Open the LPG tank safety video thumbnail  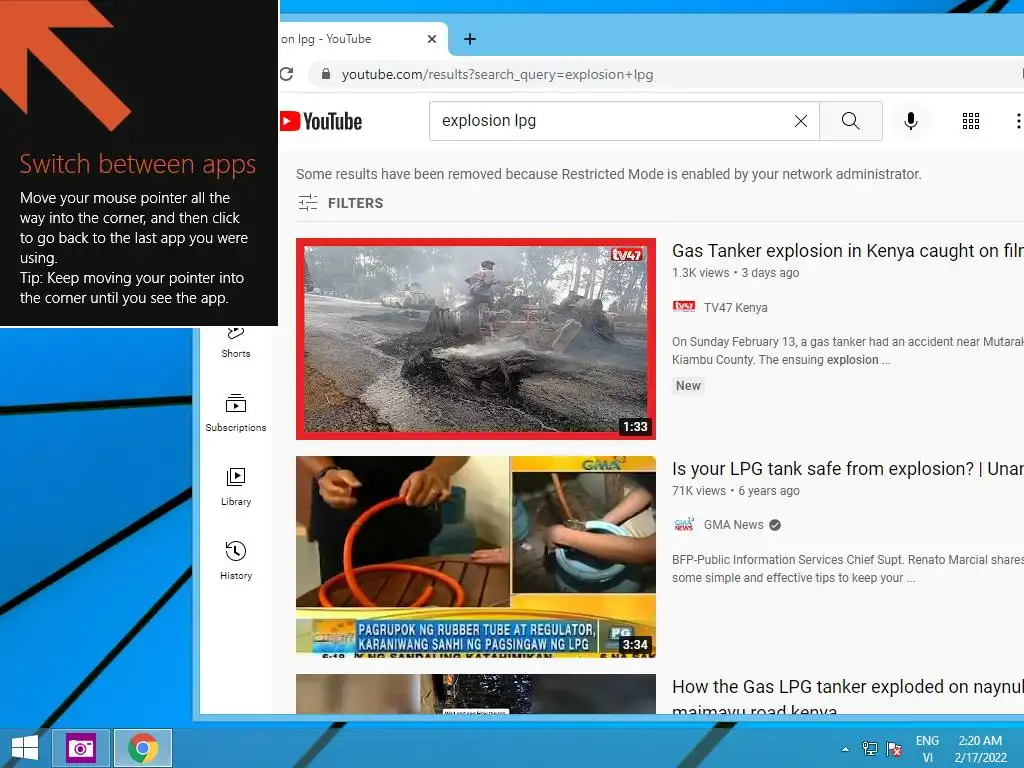coord(475,556)
